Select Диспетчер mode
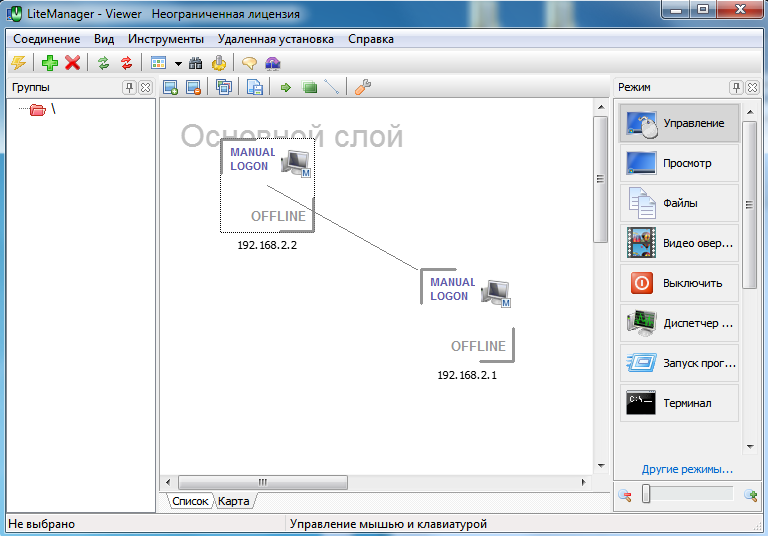Viewport: 768px width, 536px height. tap(679, 323)
